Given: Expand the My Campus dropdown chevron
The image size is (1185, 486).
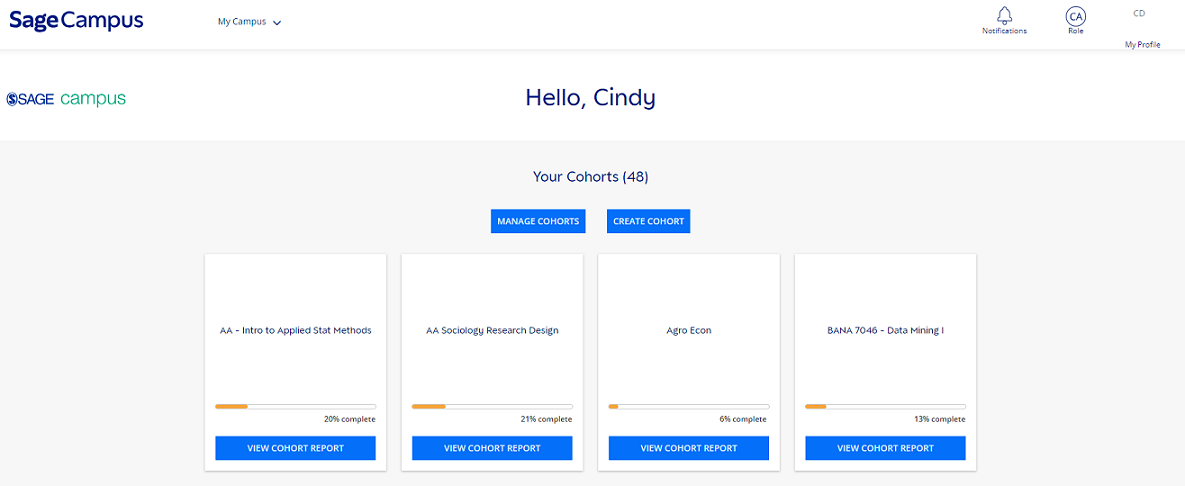Looking at the screenshot, I should click(x=277, y=23).
